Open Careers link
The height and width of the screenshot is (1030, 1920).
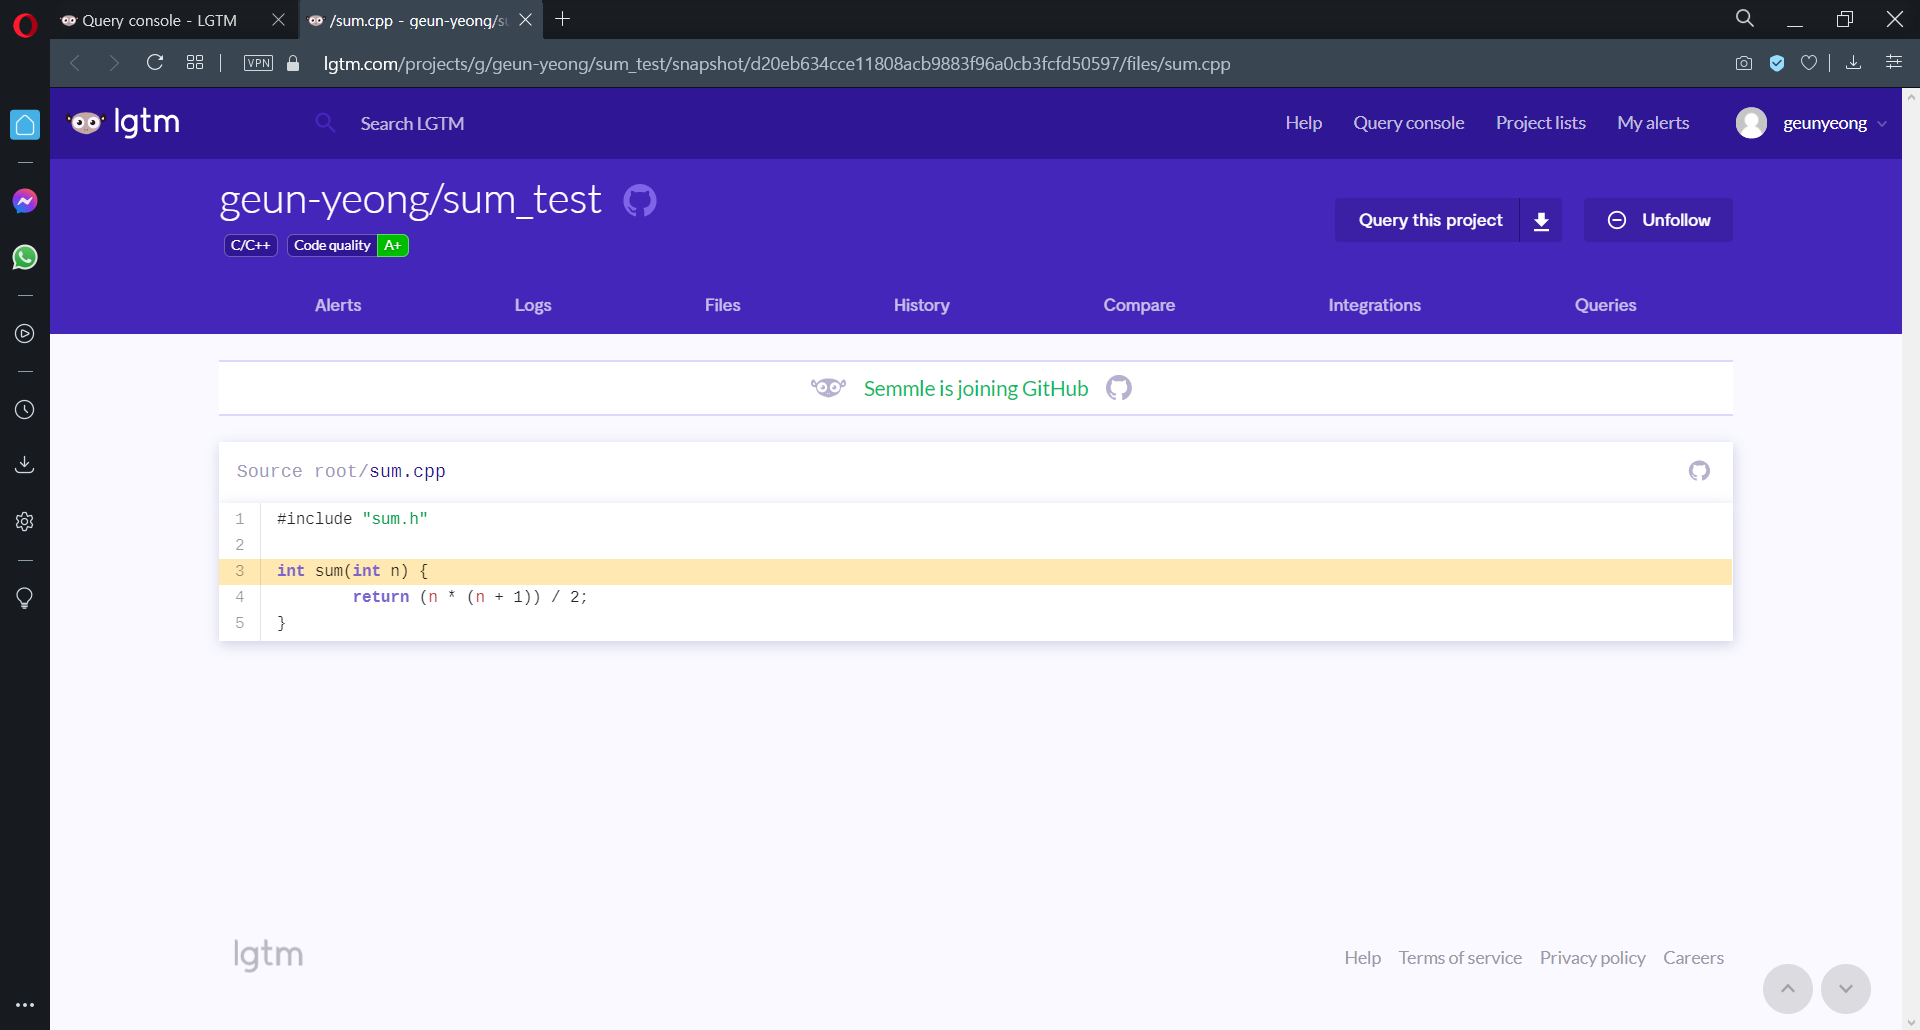(x=1693, y=958)
